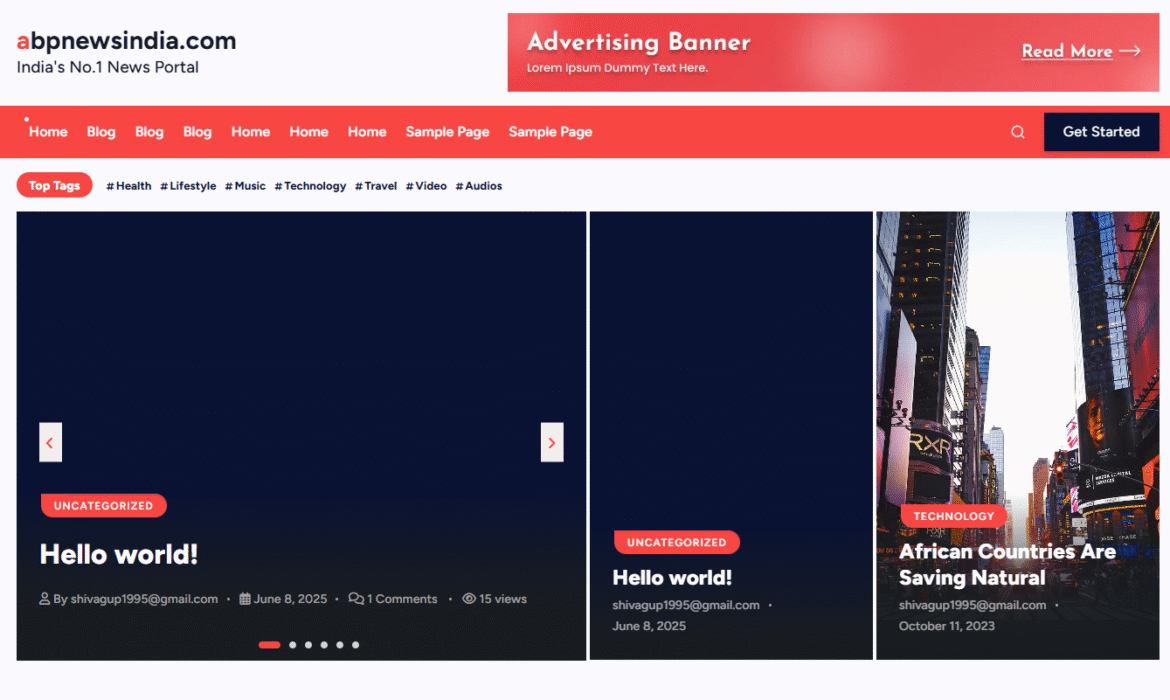Click the calendar date icon
The width and height of the screenshot is (1170, 700).
(x=245, y=599)
